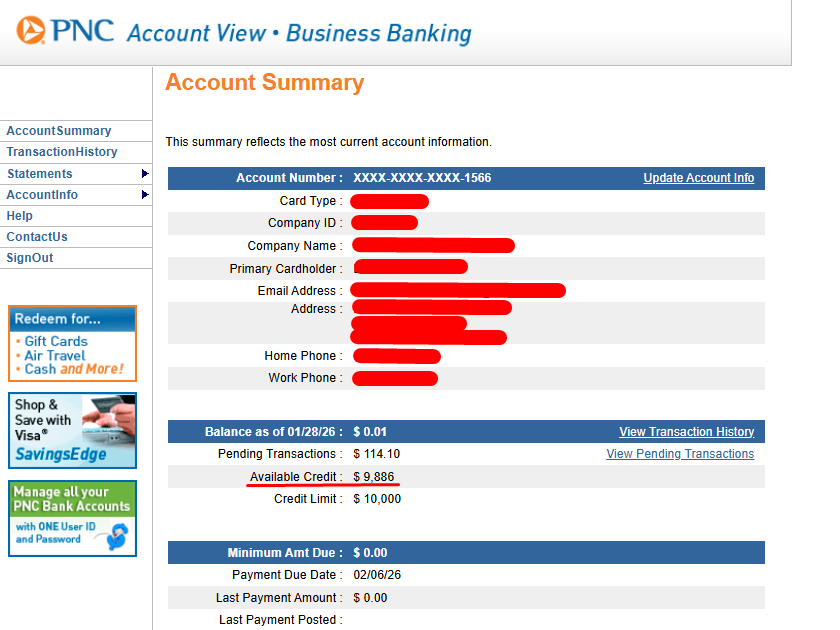This screenshot has height=630, width=840.
Task: Choose Gift Cards in the Redeem banner
Action: click(x=56, y=341)
